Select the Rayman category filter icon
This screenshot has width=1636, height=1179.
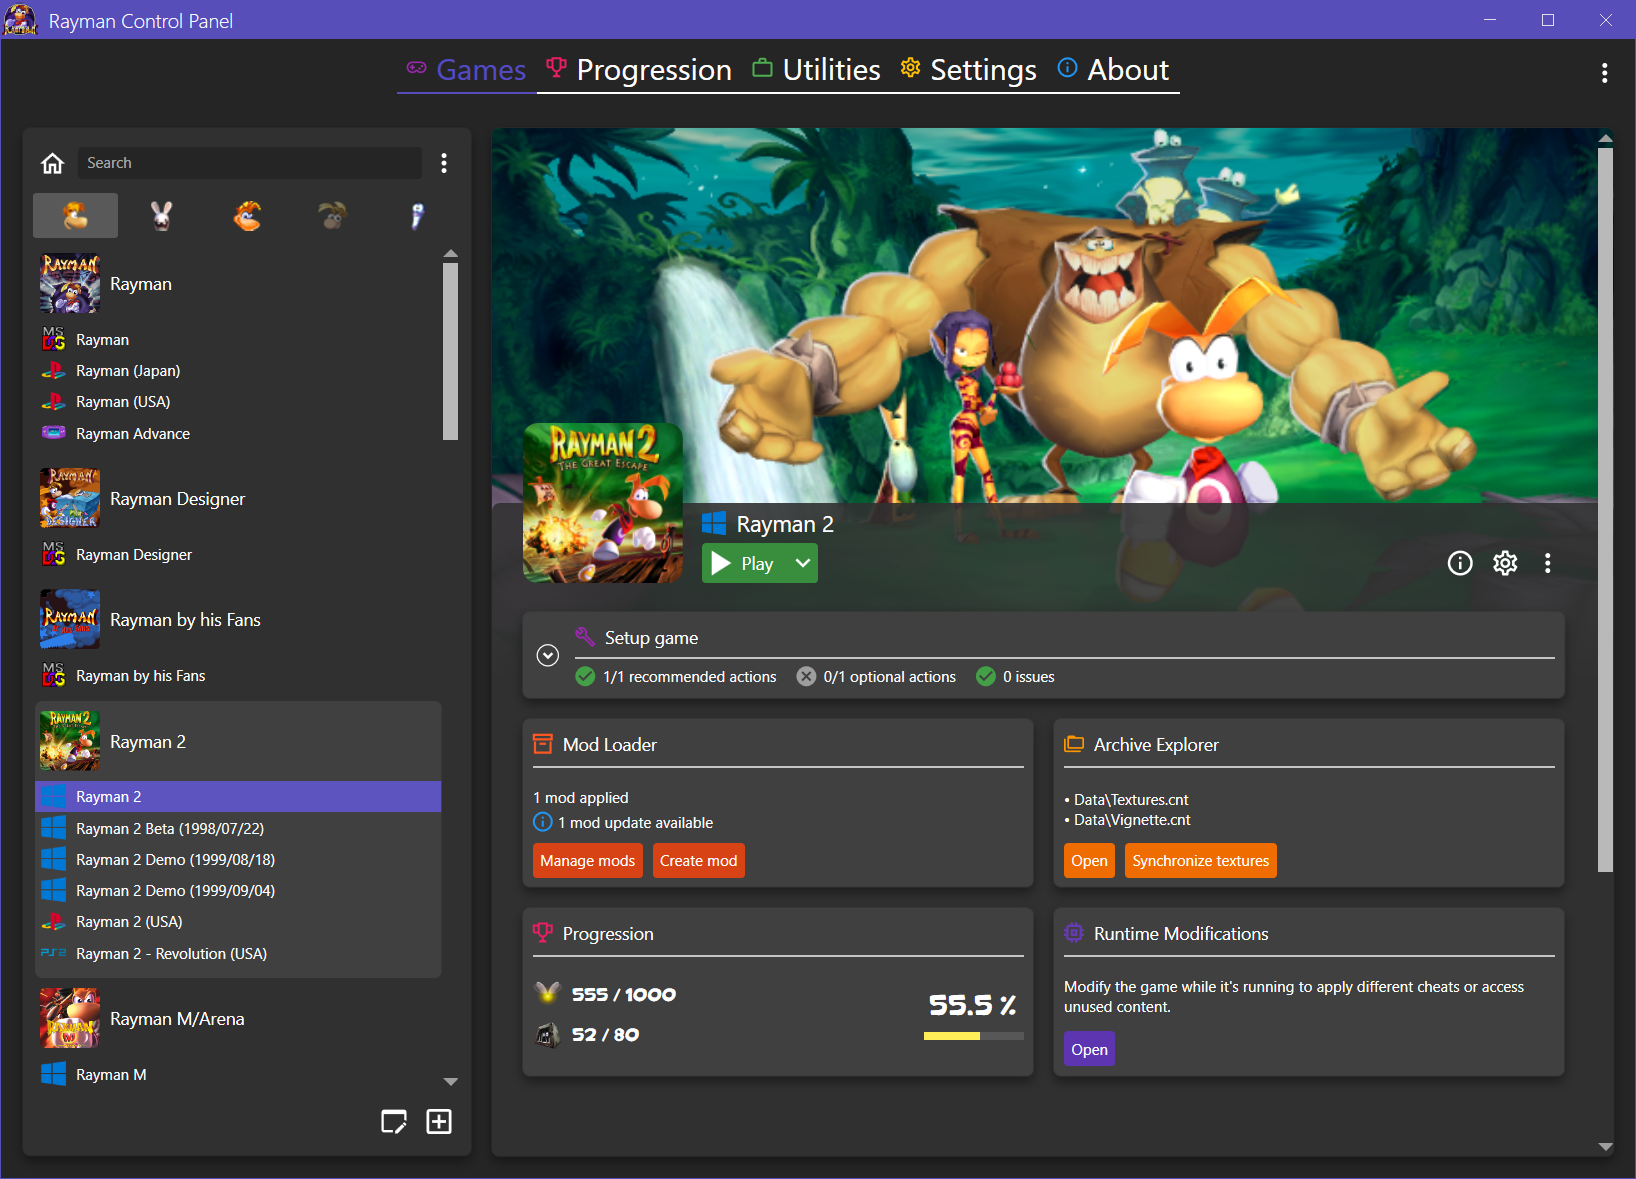coord(76,215)
